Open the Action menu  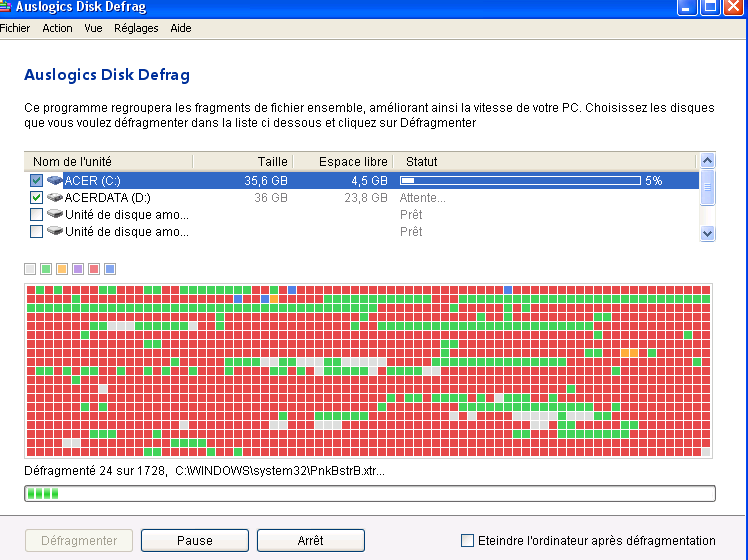click(57, 28)
